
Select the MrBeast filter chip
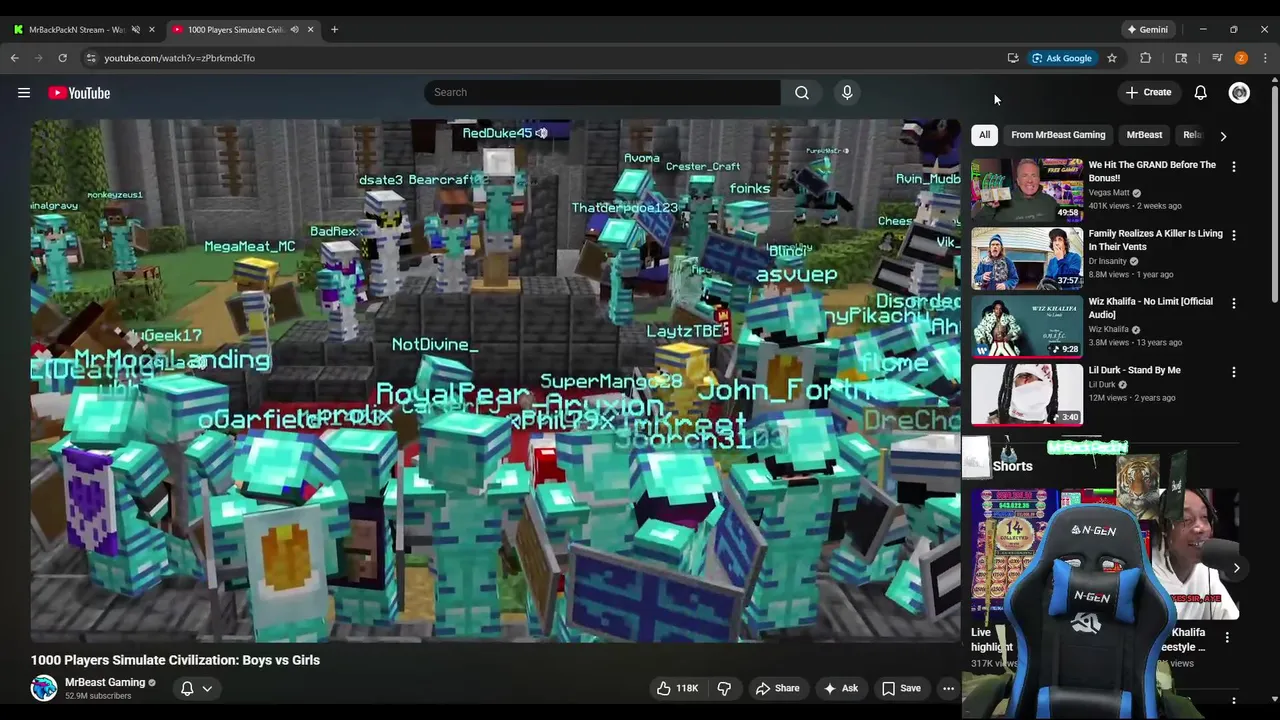pos(1144,135)
